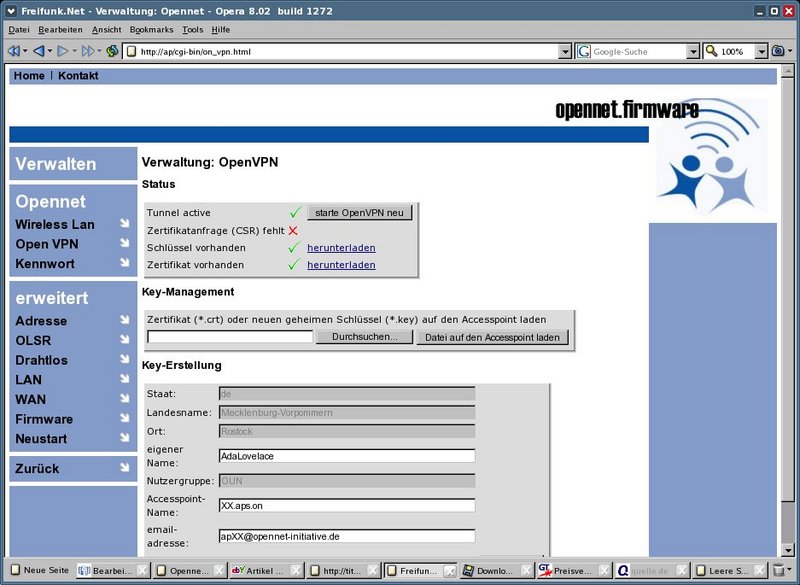Open the dropdown beside the camera icon
The width and height of the screenshot is (800, 585).
(x=790, y=52)
